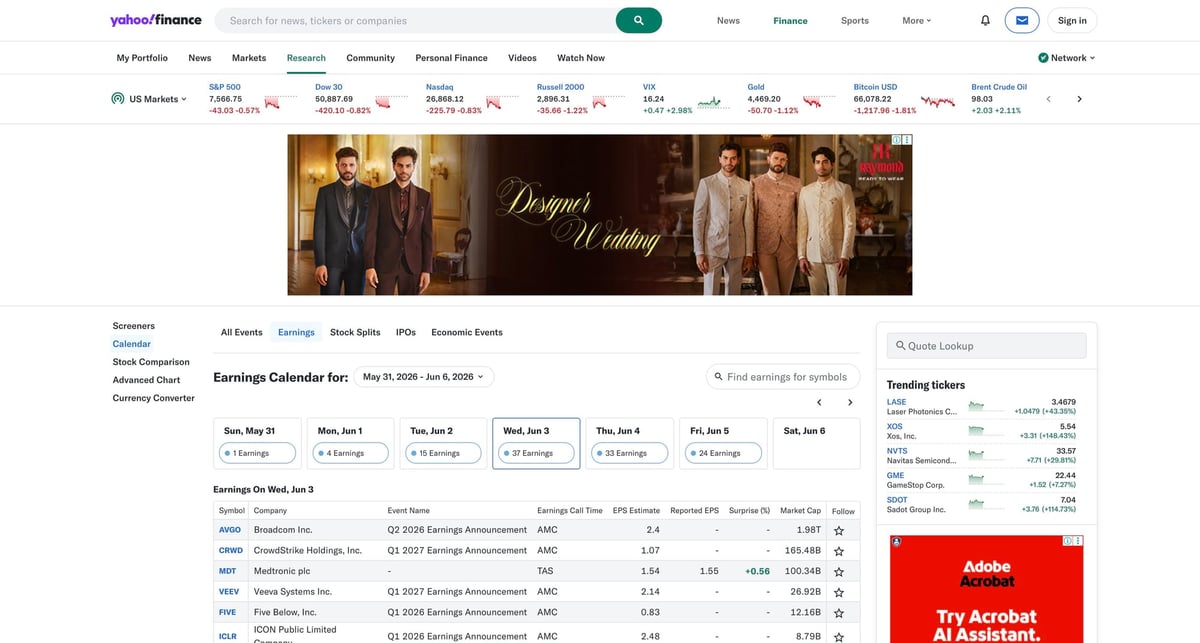Click the main search field
1200x643 pixels.
pyautogui.click(x=415, y=20)
